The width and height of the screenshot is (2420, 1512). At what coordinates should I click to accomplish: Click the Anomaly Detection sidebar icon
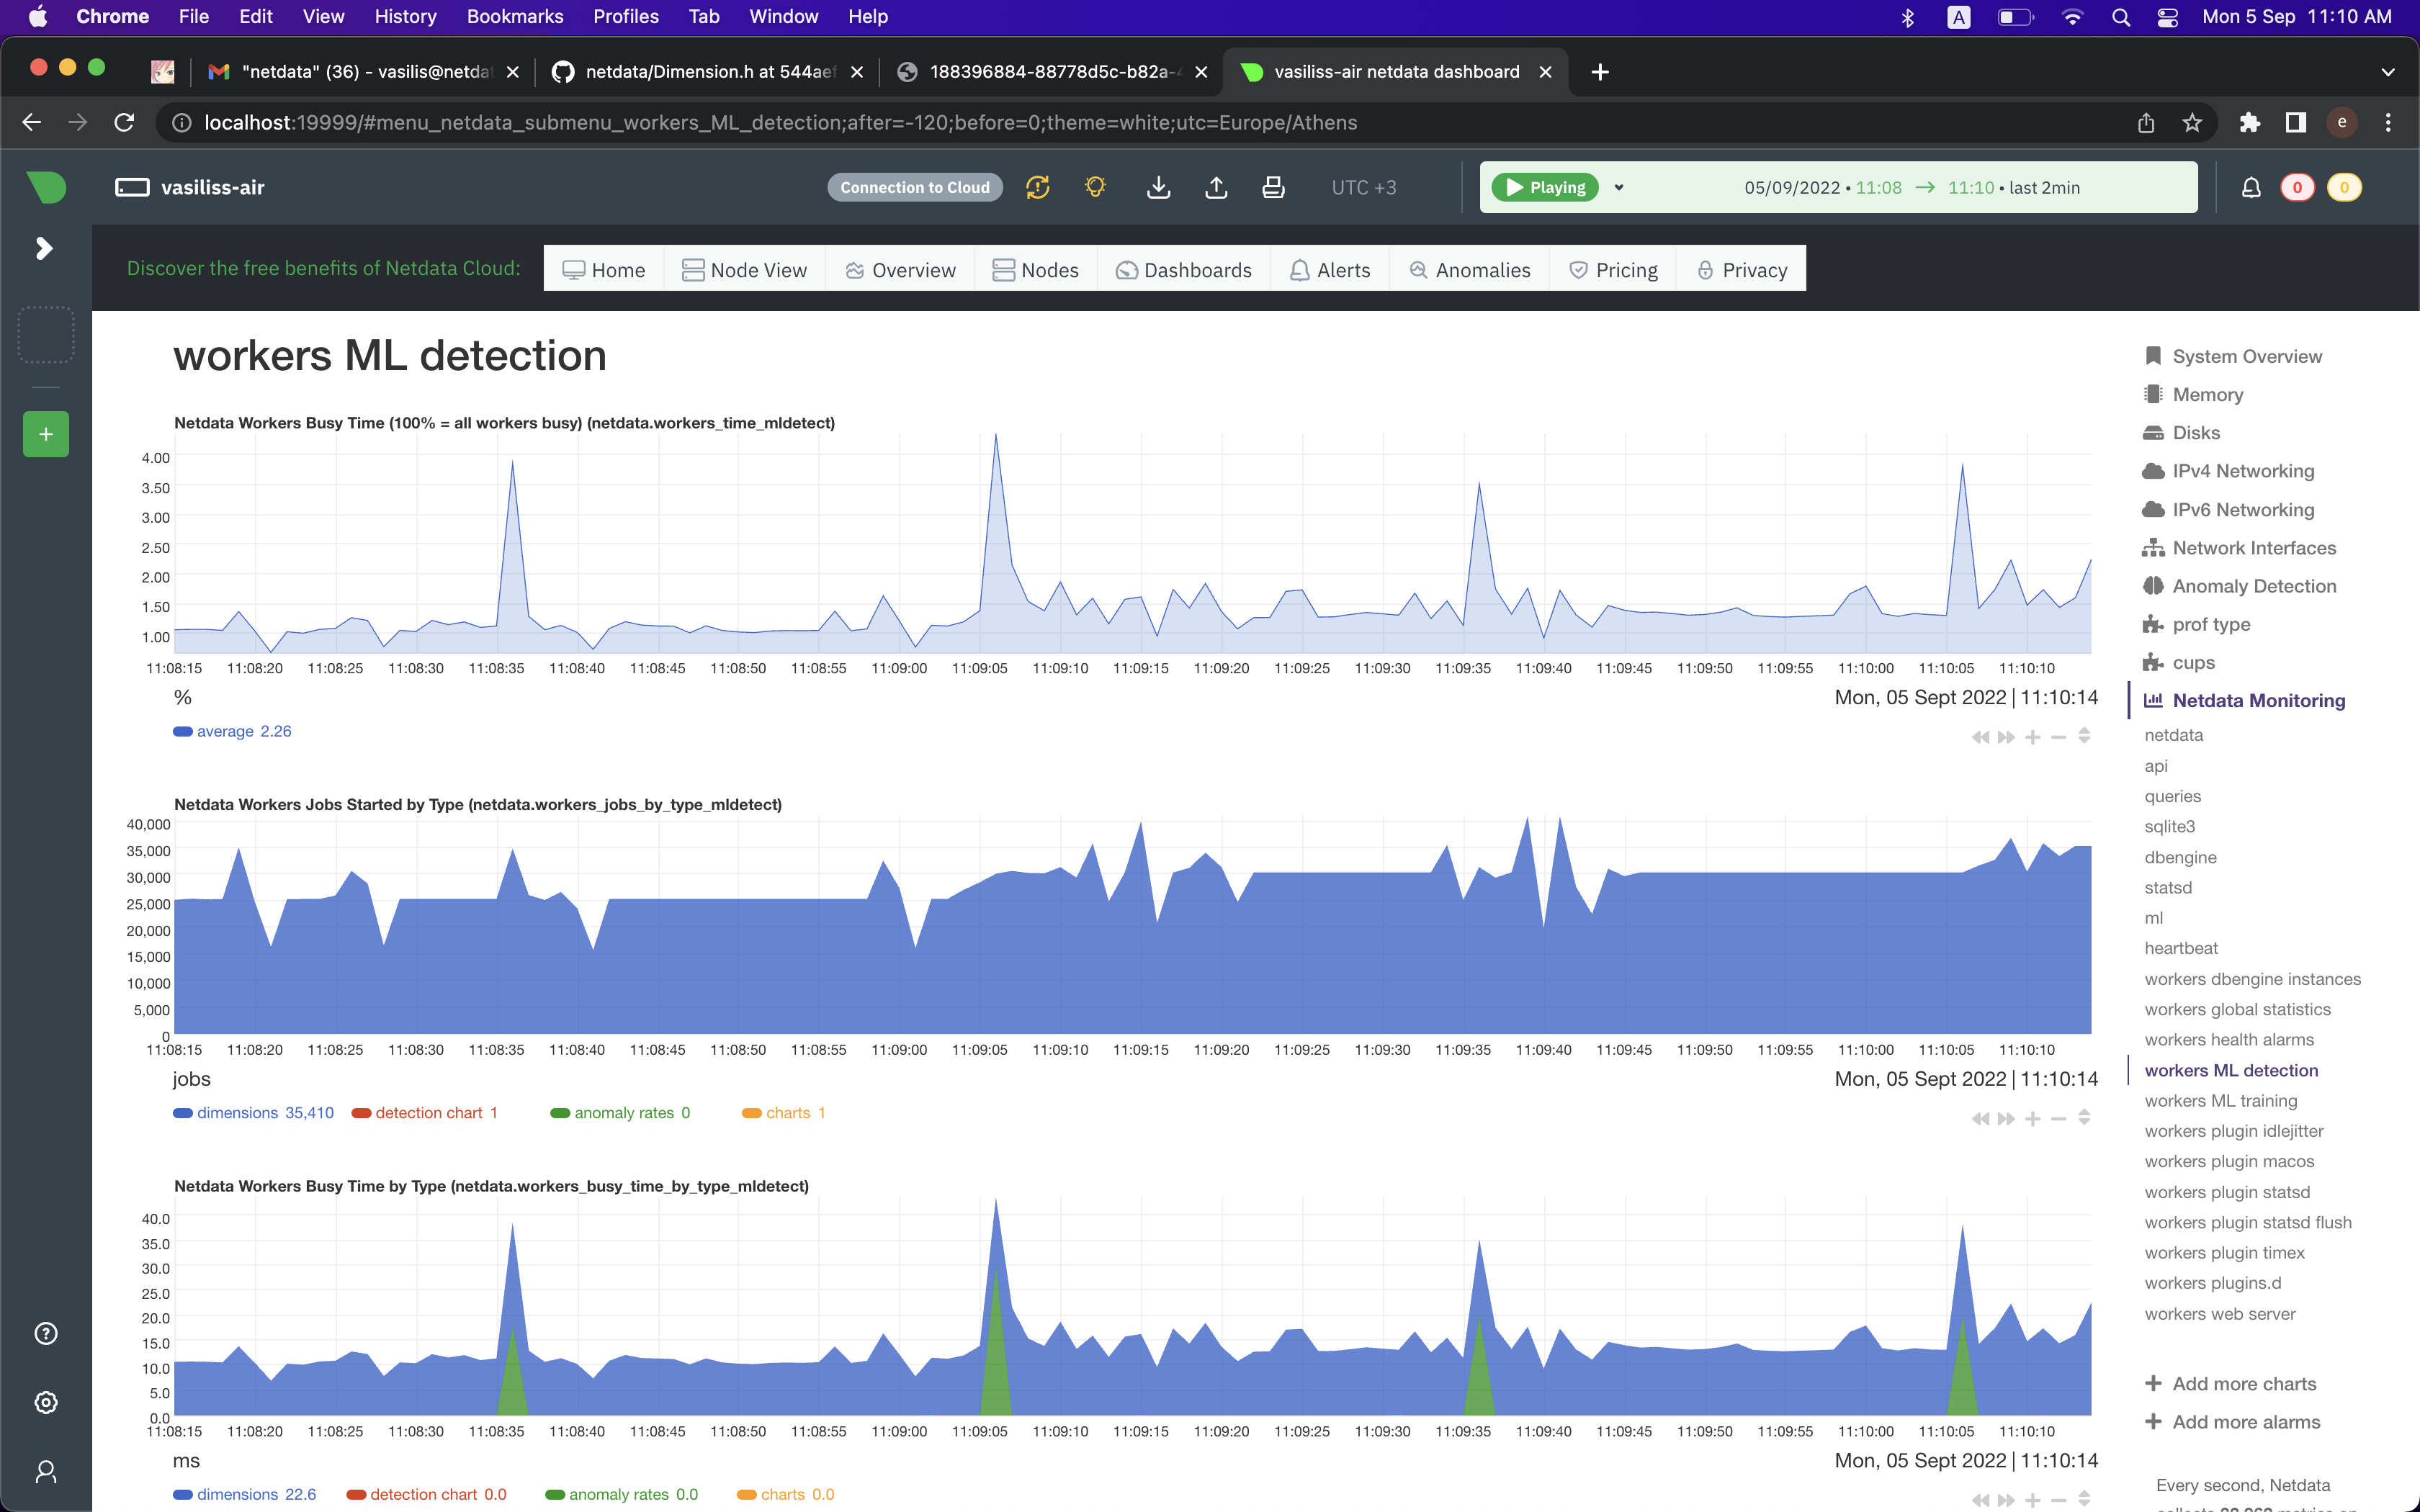(x=2154, y=586)
